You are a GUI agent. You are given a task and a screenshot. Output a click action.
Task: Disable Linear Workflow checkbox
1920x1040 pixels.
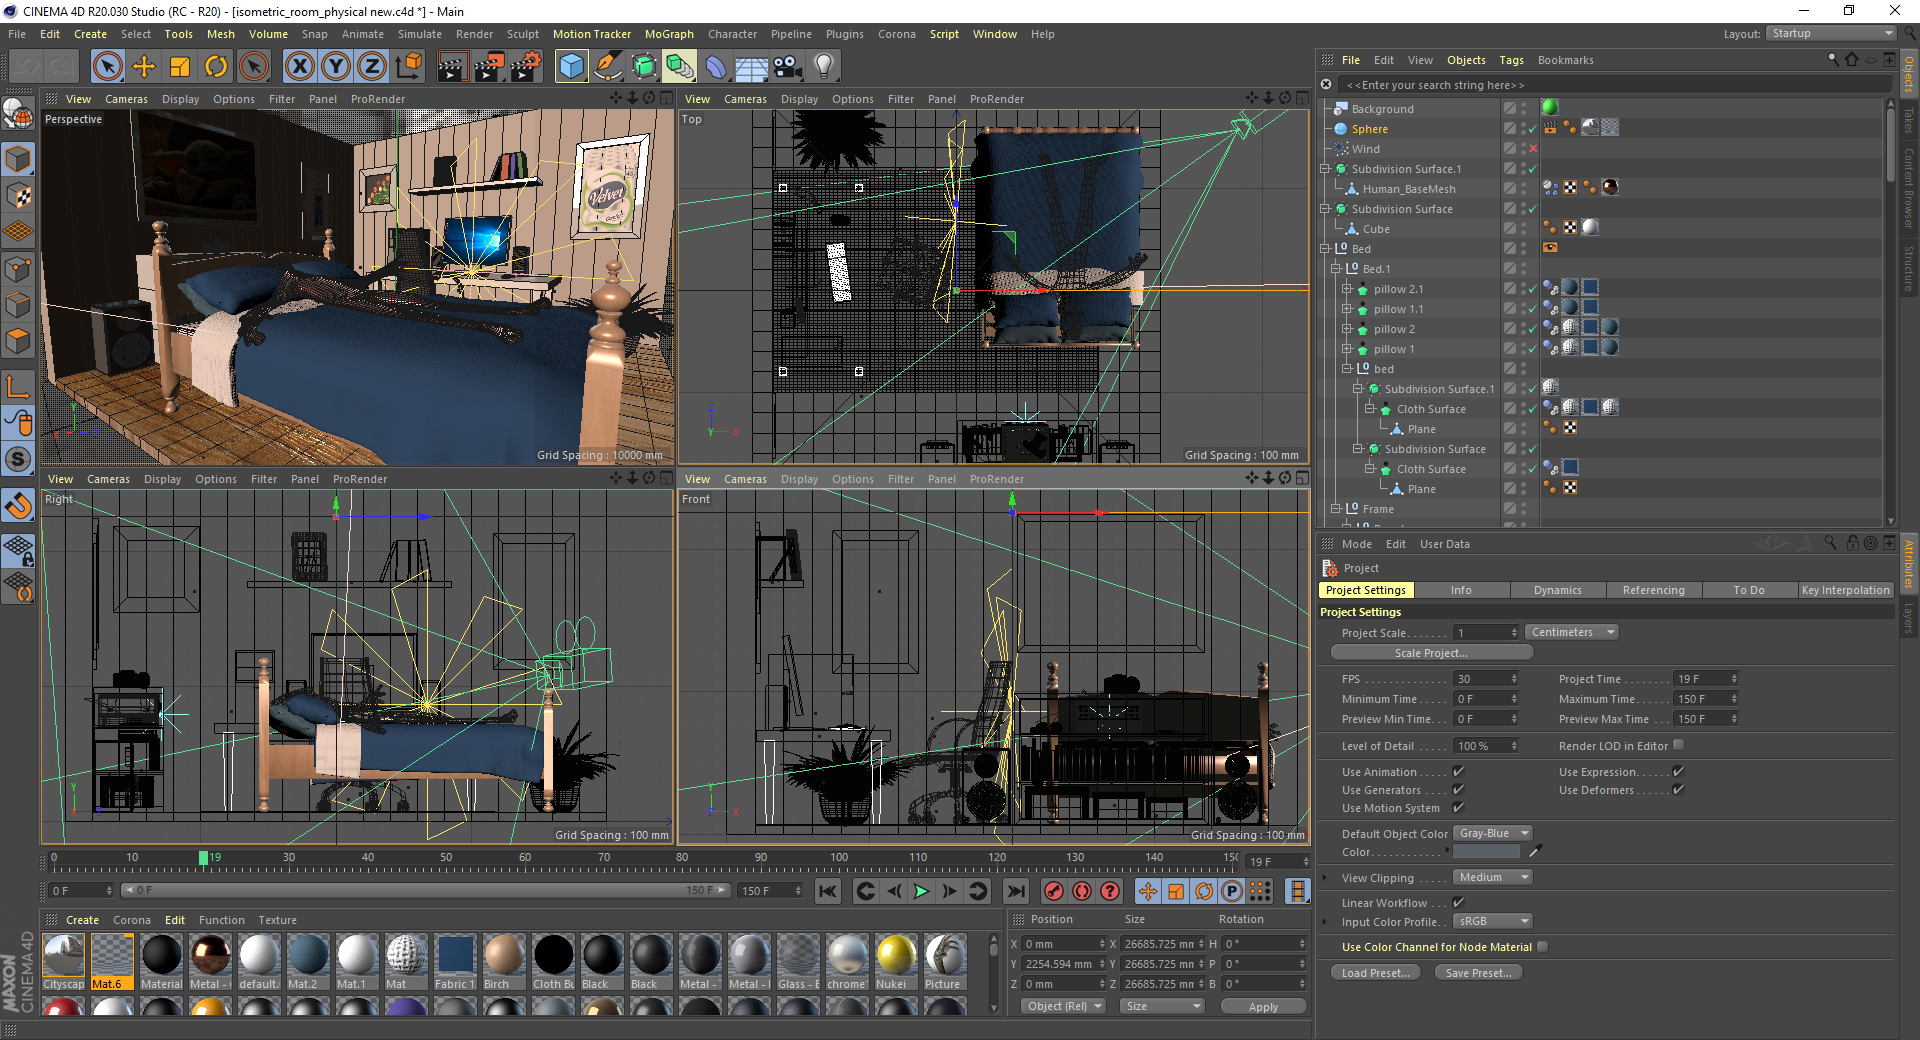click(1458, 903)
